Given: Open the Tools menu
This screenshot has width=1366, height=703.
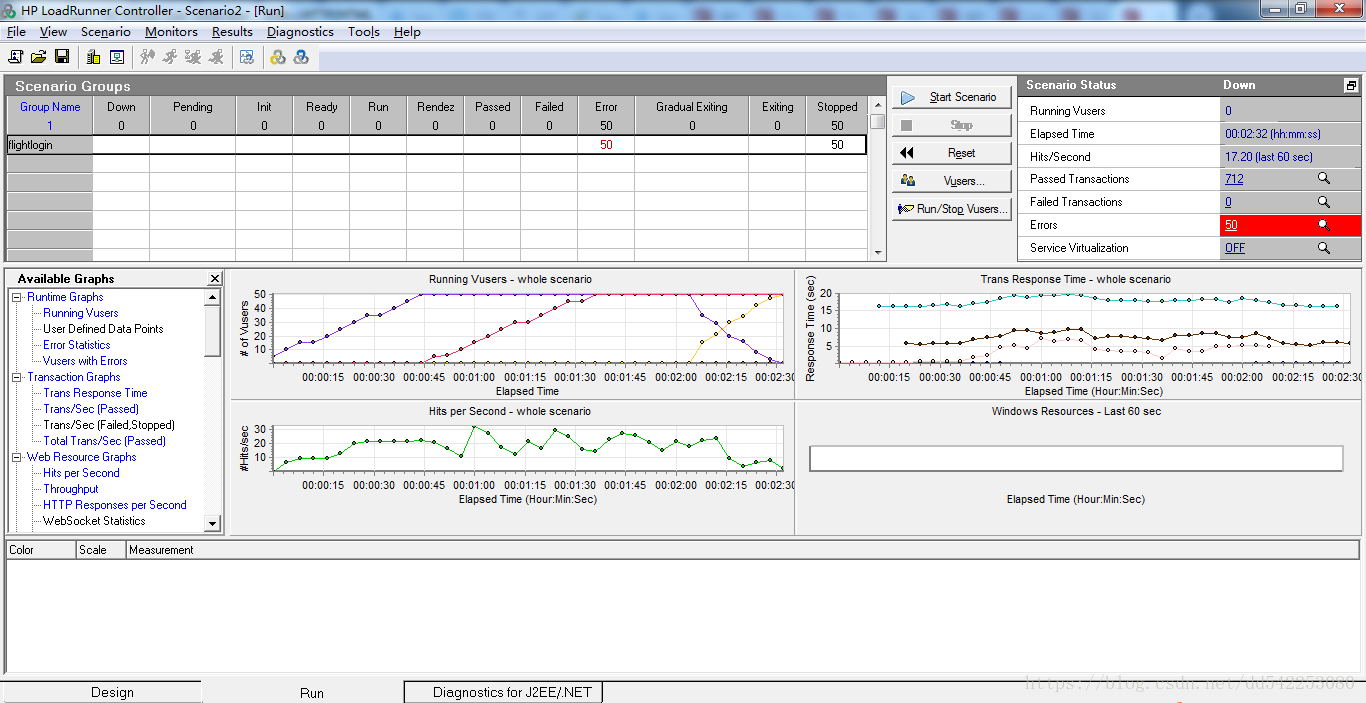Looking at the screenshot, I should point(364,32).
